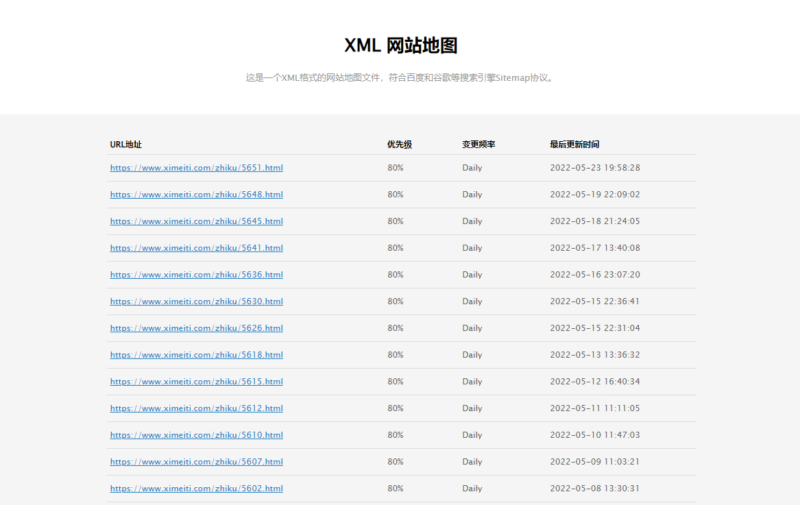The image size is (800, 505).
Task: Click the zhiku/5612.html URL
Action: [x=196, y=408]
